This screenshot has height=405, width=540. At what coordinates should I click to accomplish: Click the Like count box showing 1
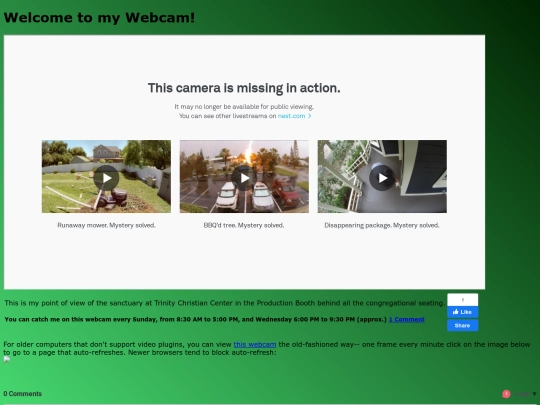[x=463, y=300]
